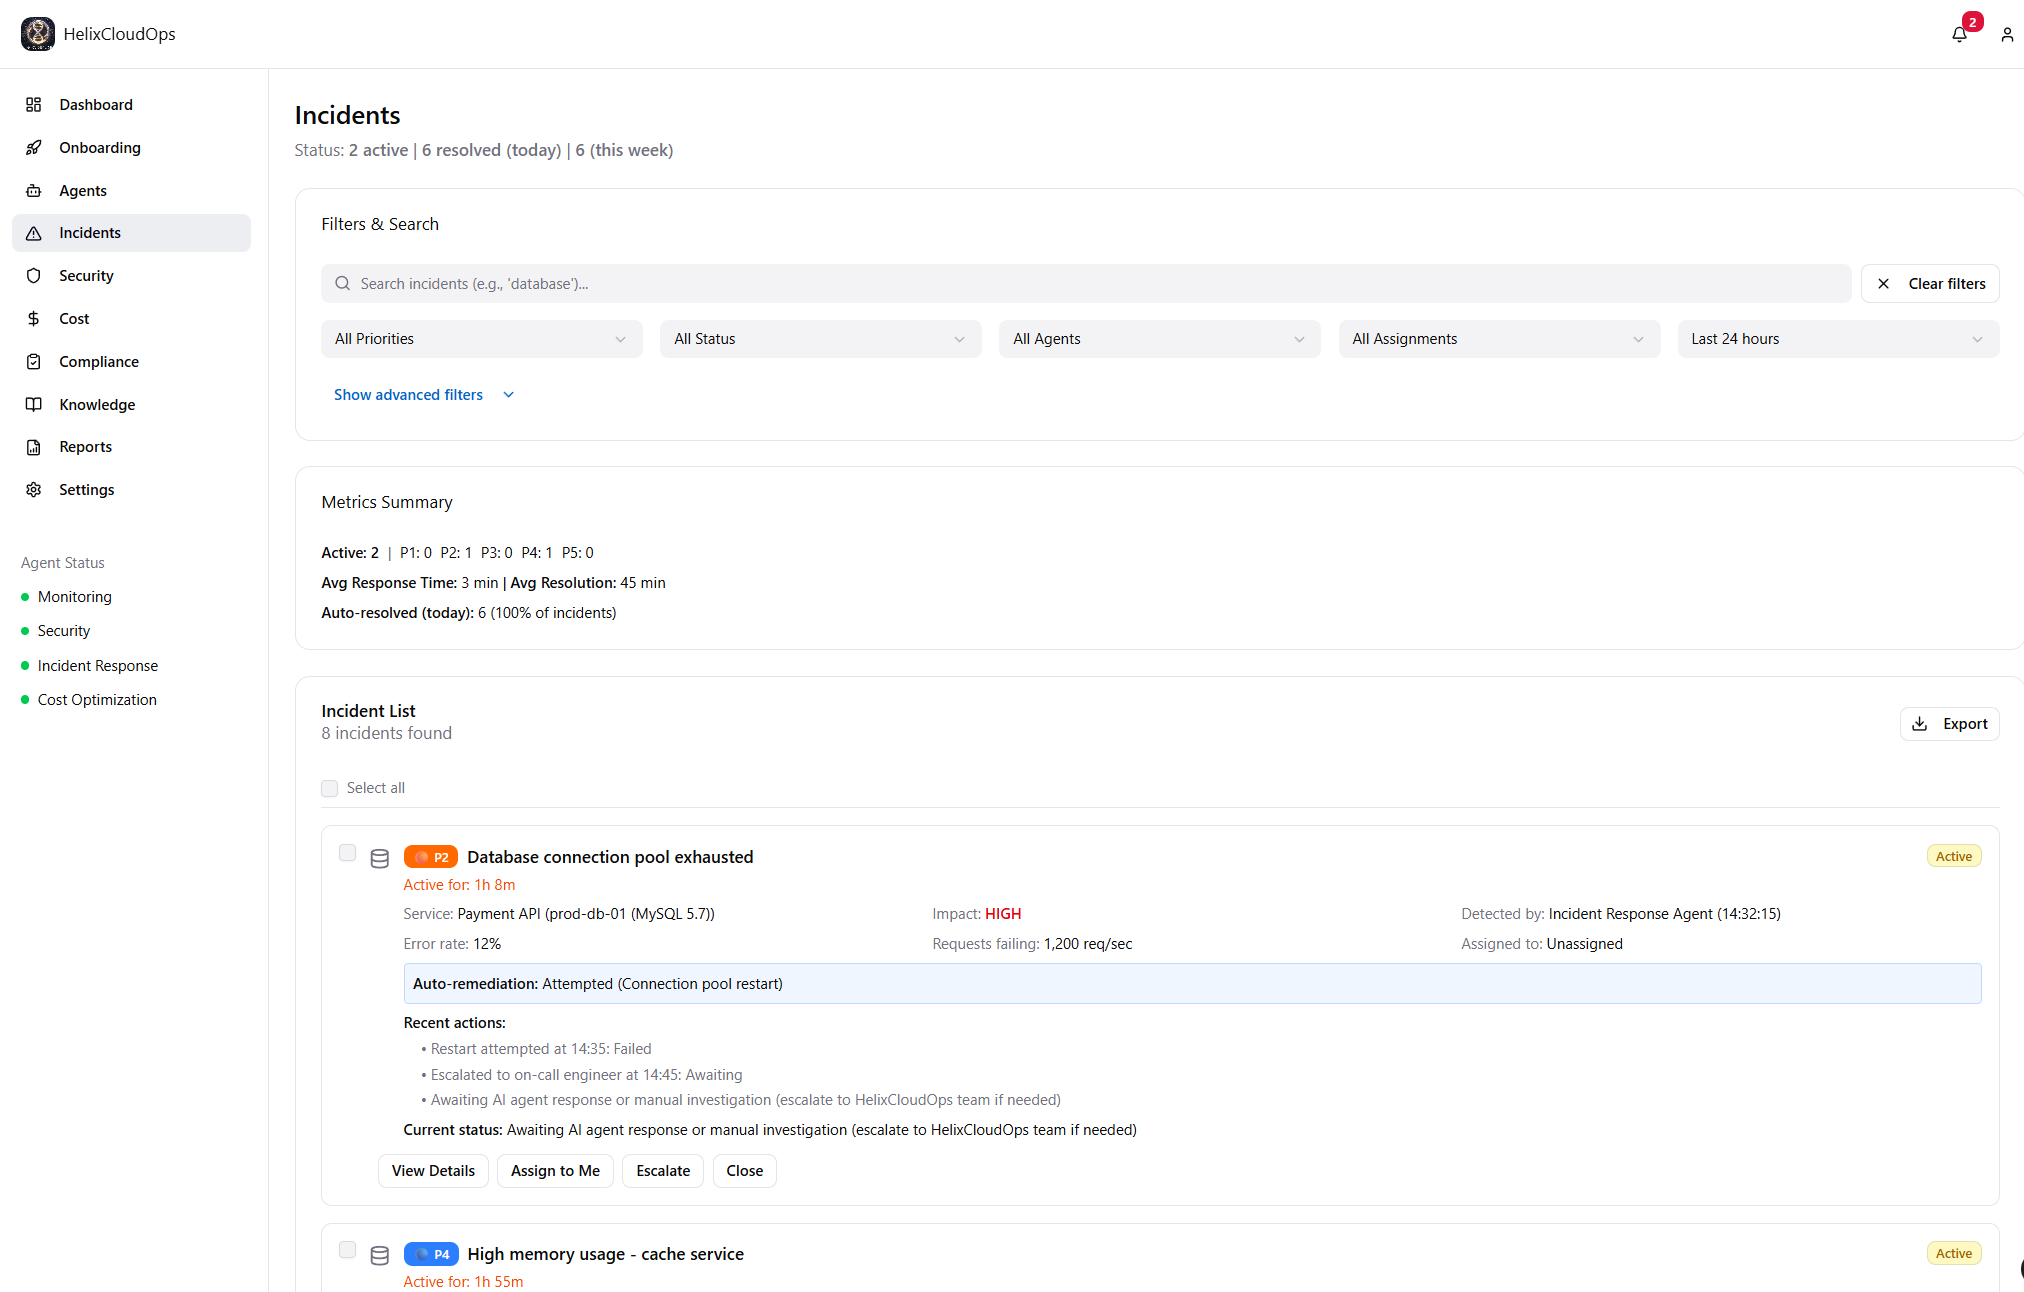Click the Settings gear icon in sidebar
The width and height of the screenshot is (2024, 1292).
34,490
